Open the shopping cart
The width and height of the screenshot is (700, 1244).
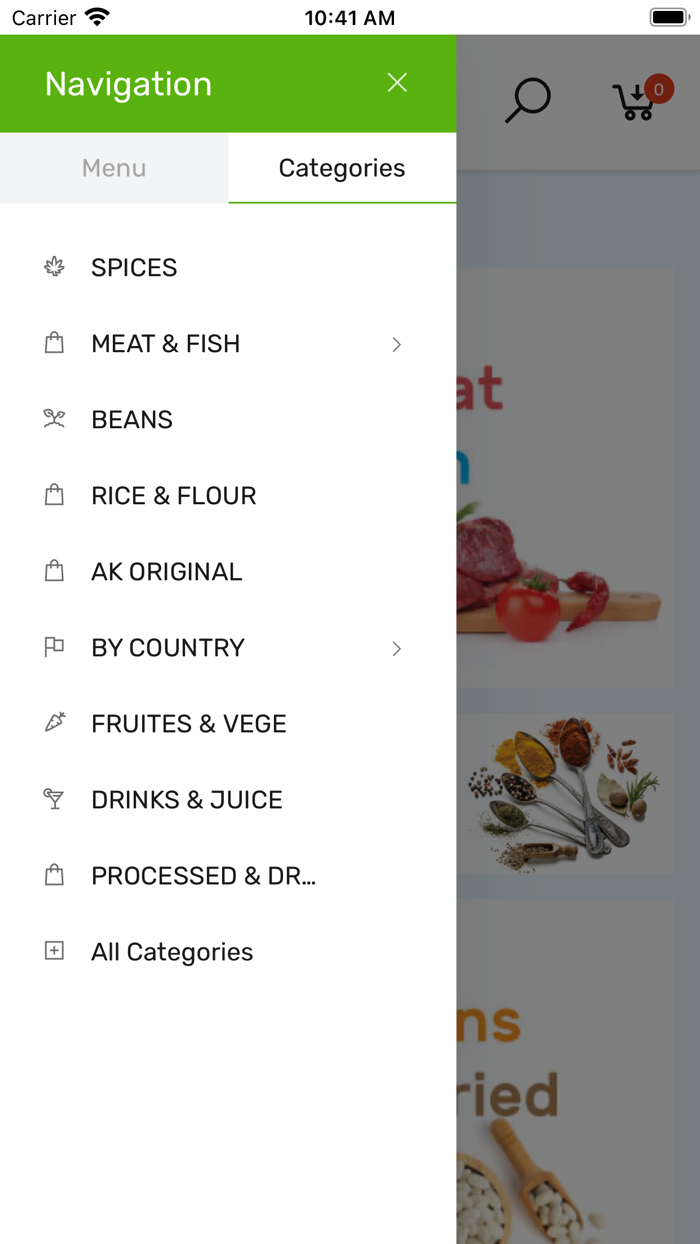click(x=634, y=101)
